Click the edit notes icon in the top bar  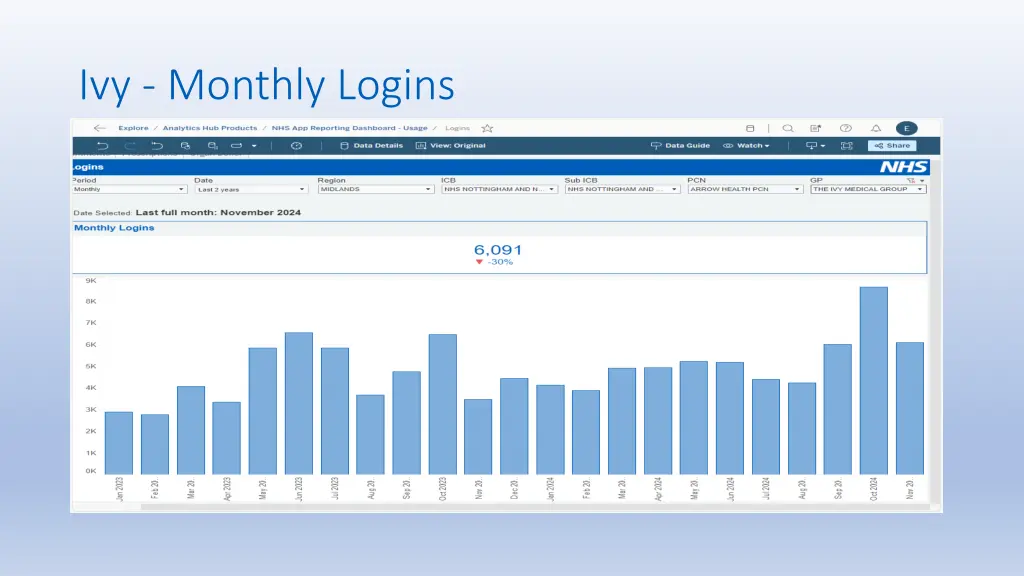pyautogui.click(x=816, y=128)
